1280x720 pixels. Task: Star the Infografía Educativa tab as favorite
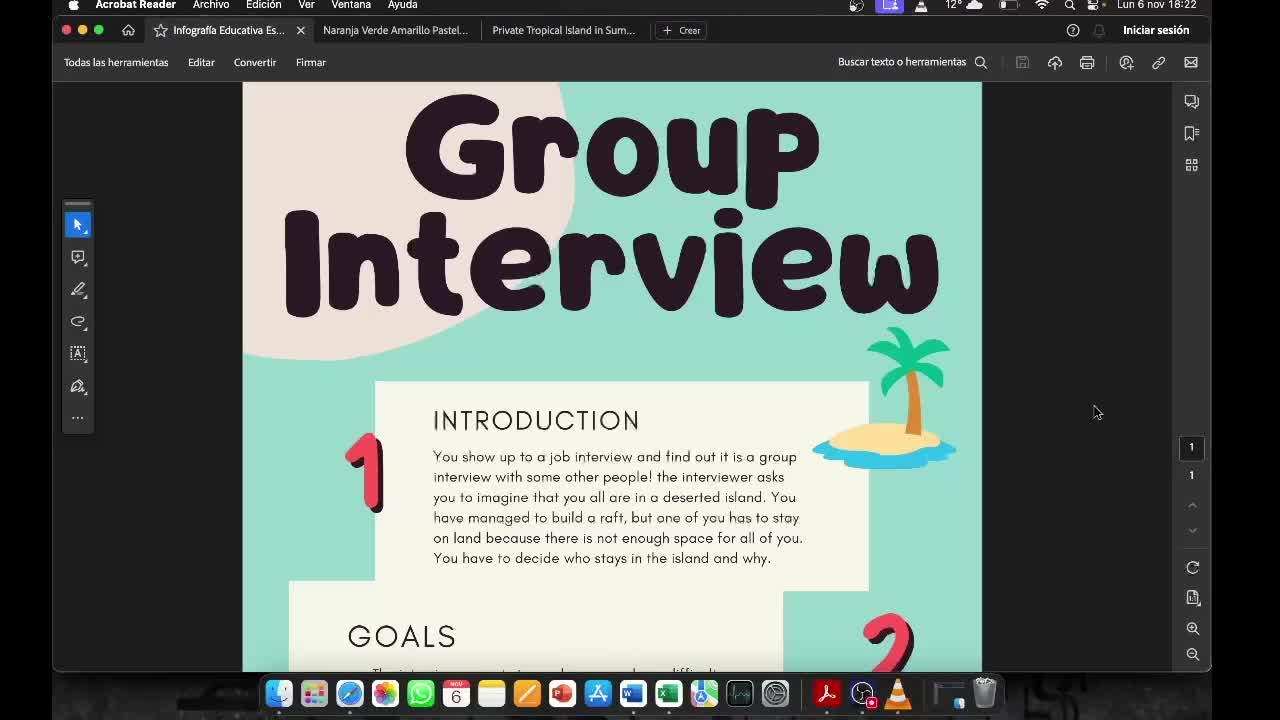[160, 30]
